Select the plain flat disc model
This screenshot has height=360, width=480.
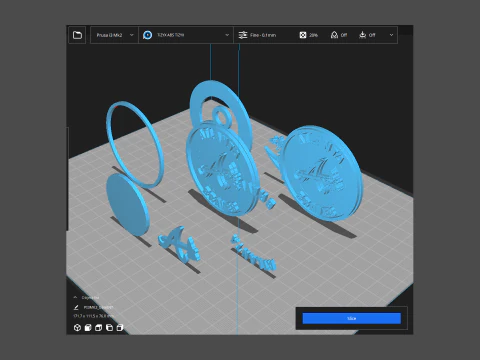127,204
